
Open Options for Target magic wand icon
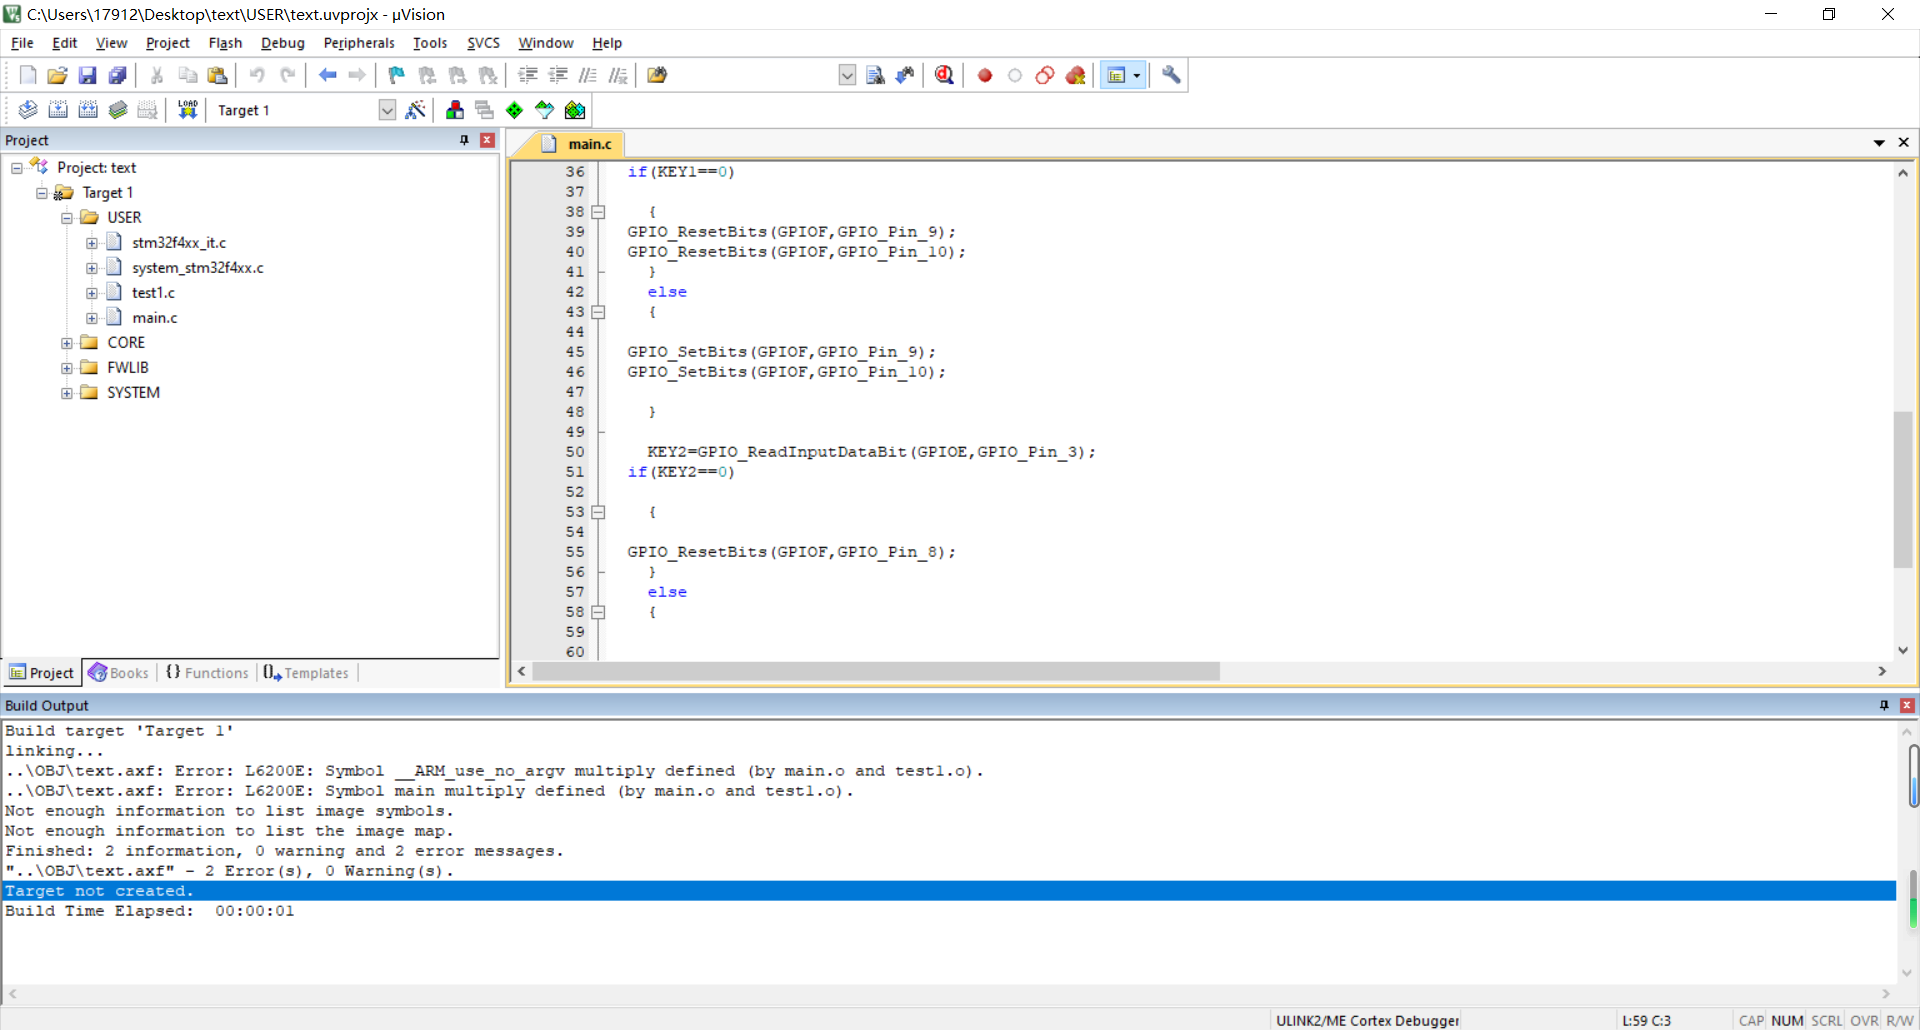(416, 110)
